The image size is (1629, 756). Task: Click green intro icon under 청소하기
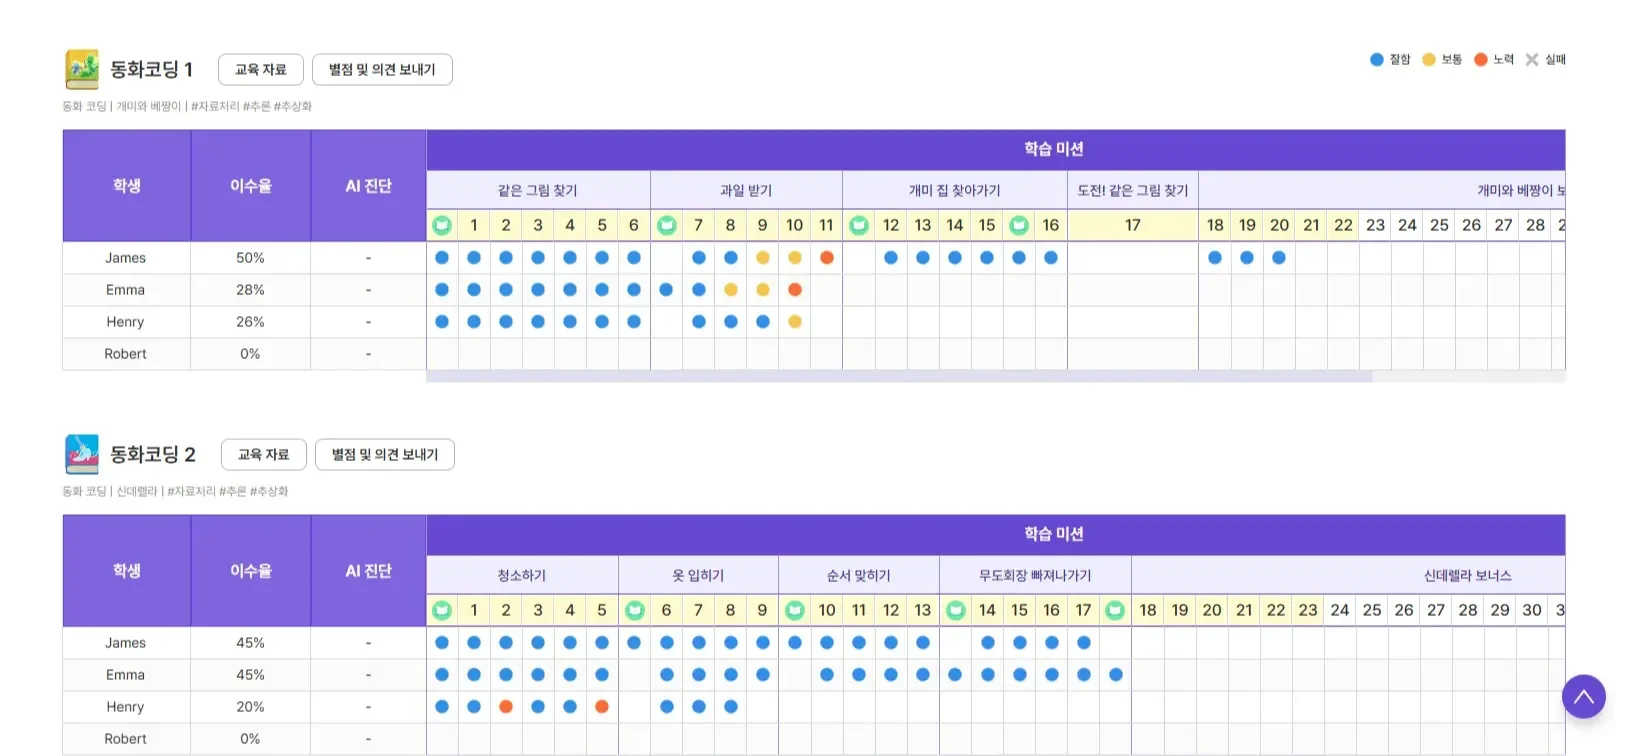click(442, 611)
